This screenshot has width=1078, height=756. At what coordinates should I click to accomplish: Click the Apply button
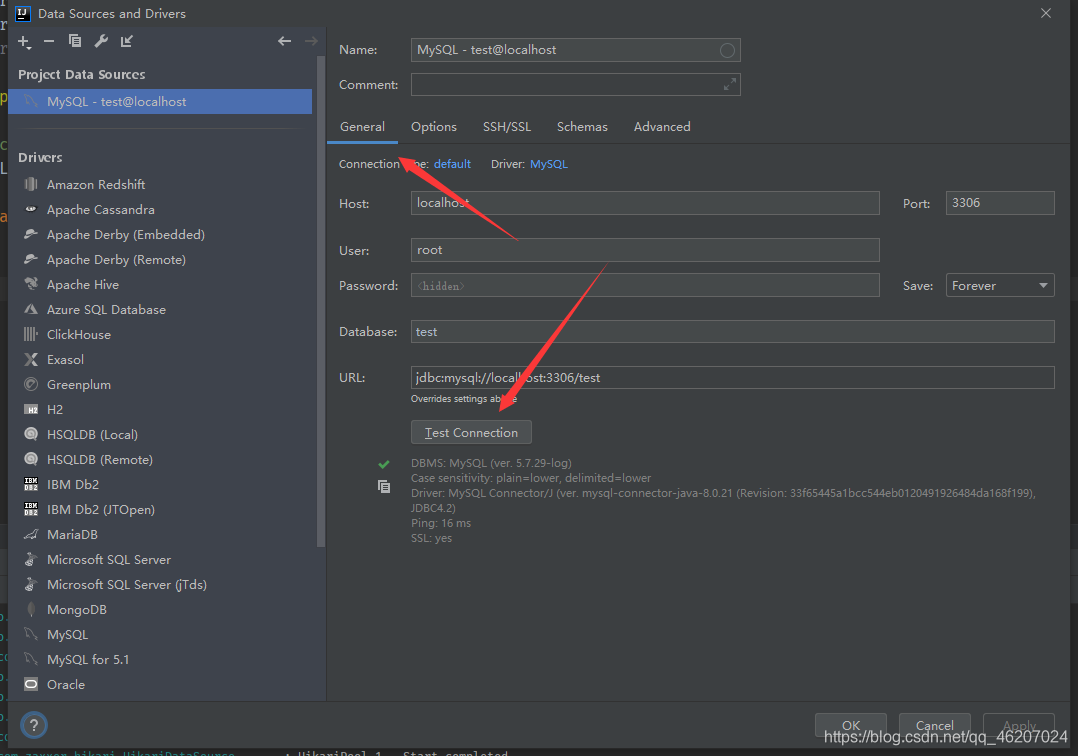(1019, 725)
